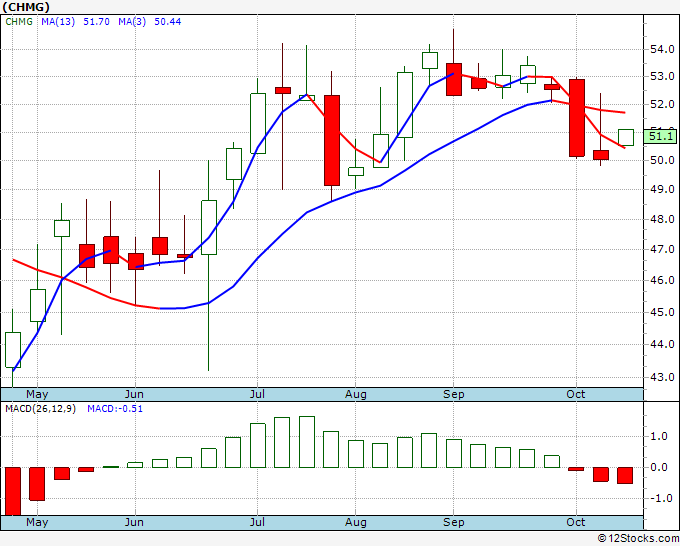Screen dimensions: 680x546
Task: Click Sep on the price chart axis
Action: (x=454, y=395)
